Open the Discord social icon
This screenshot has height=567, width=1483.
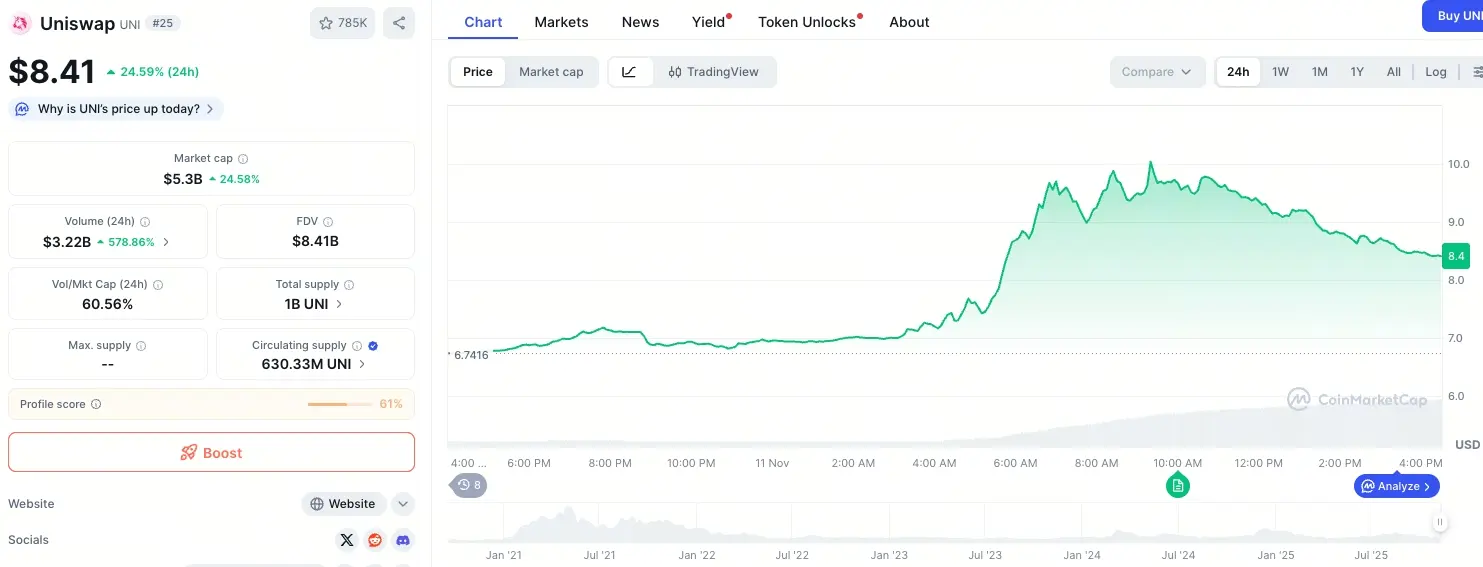pos(403,540)
